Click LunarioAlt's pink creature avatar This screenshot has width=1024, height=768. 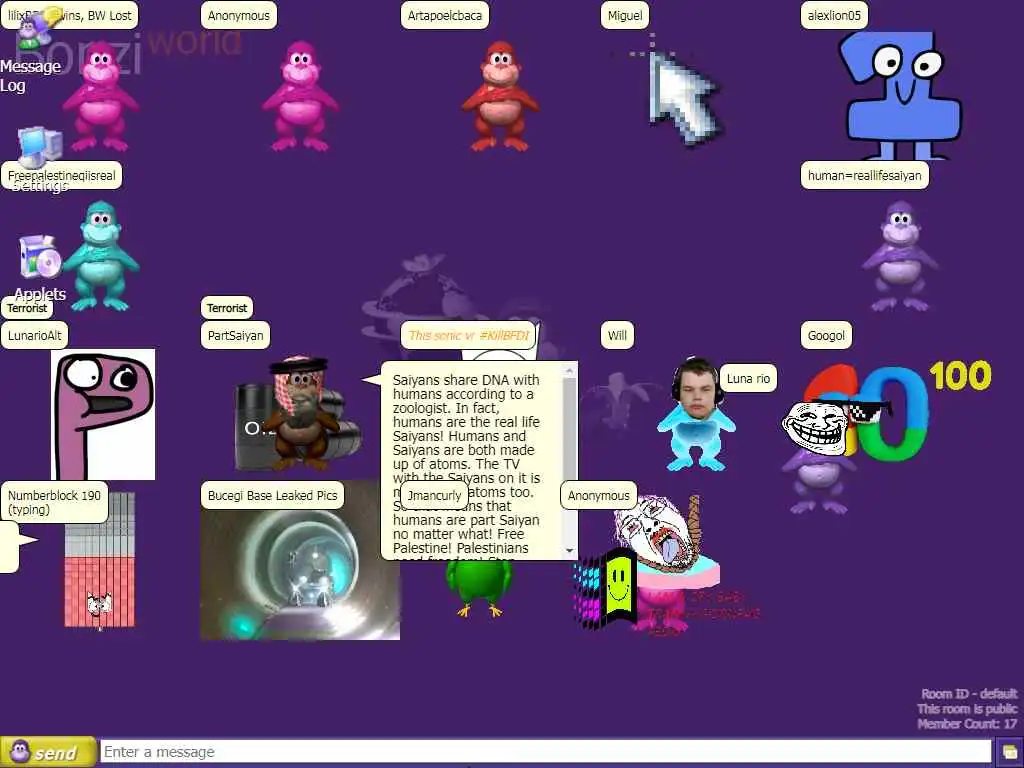(x=103, y=414)
